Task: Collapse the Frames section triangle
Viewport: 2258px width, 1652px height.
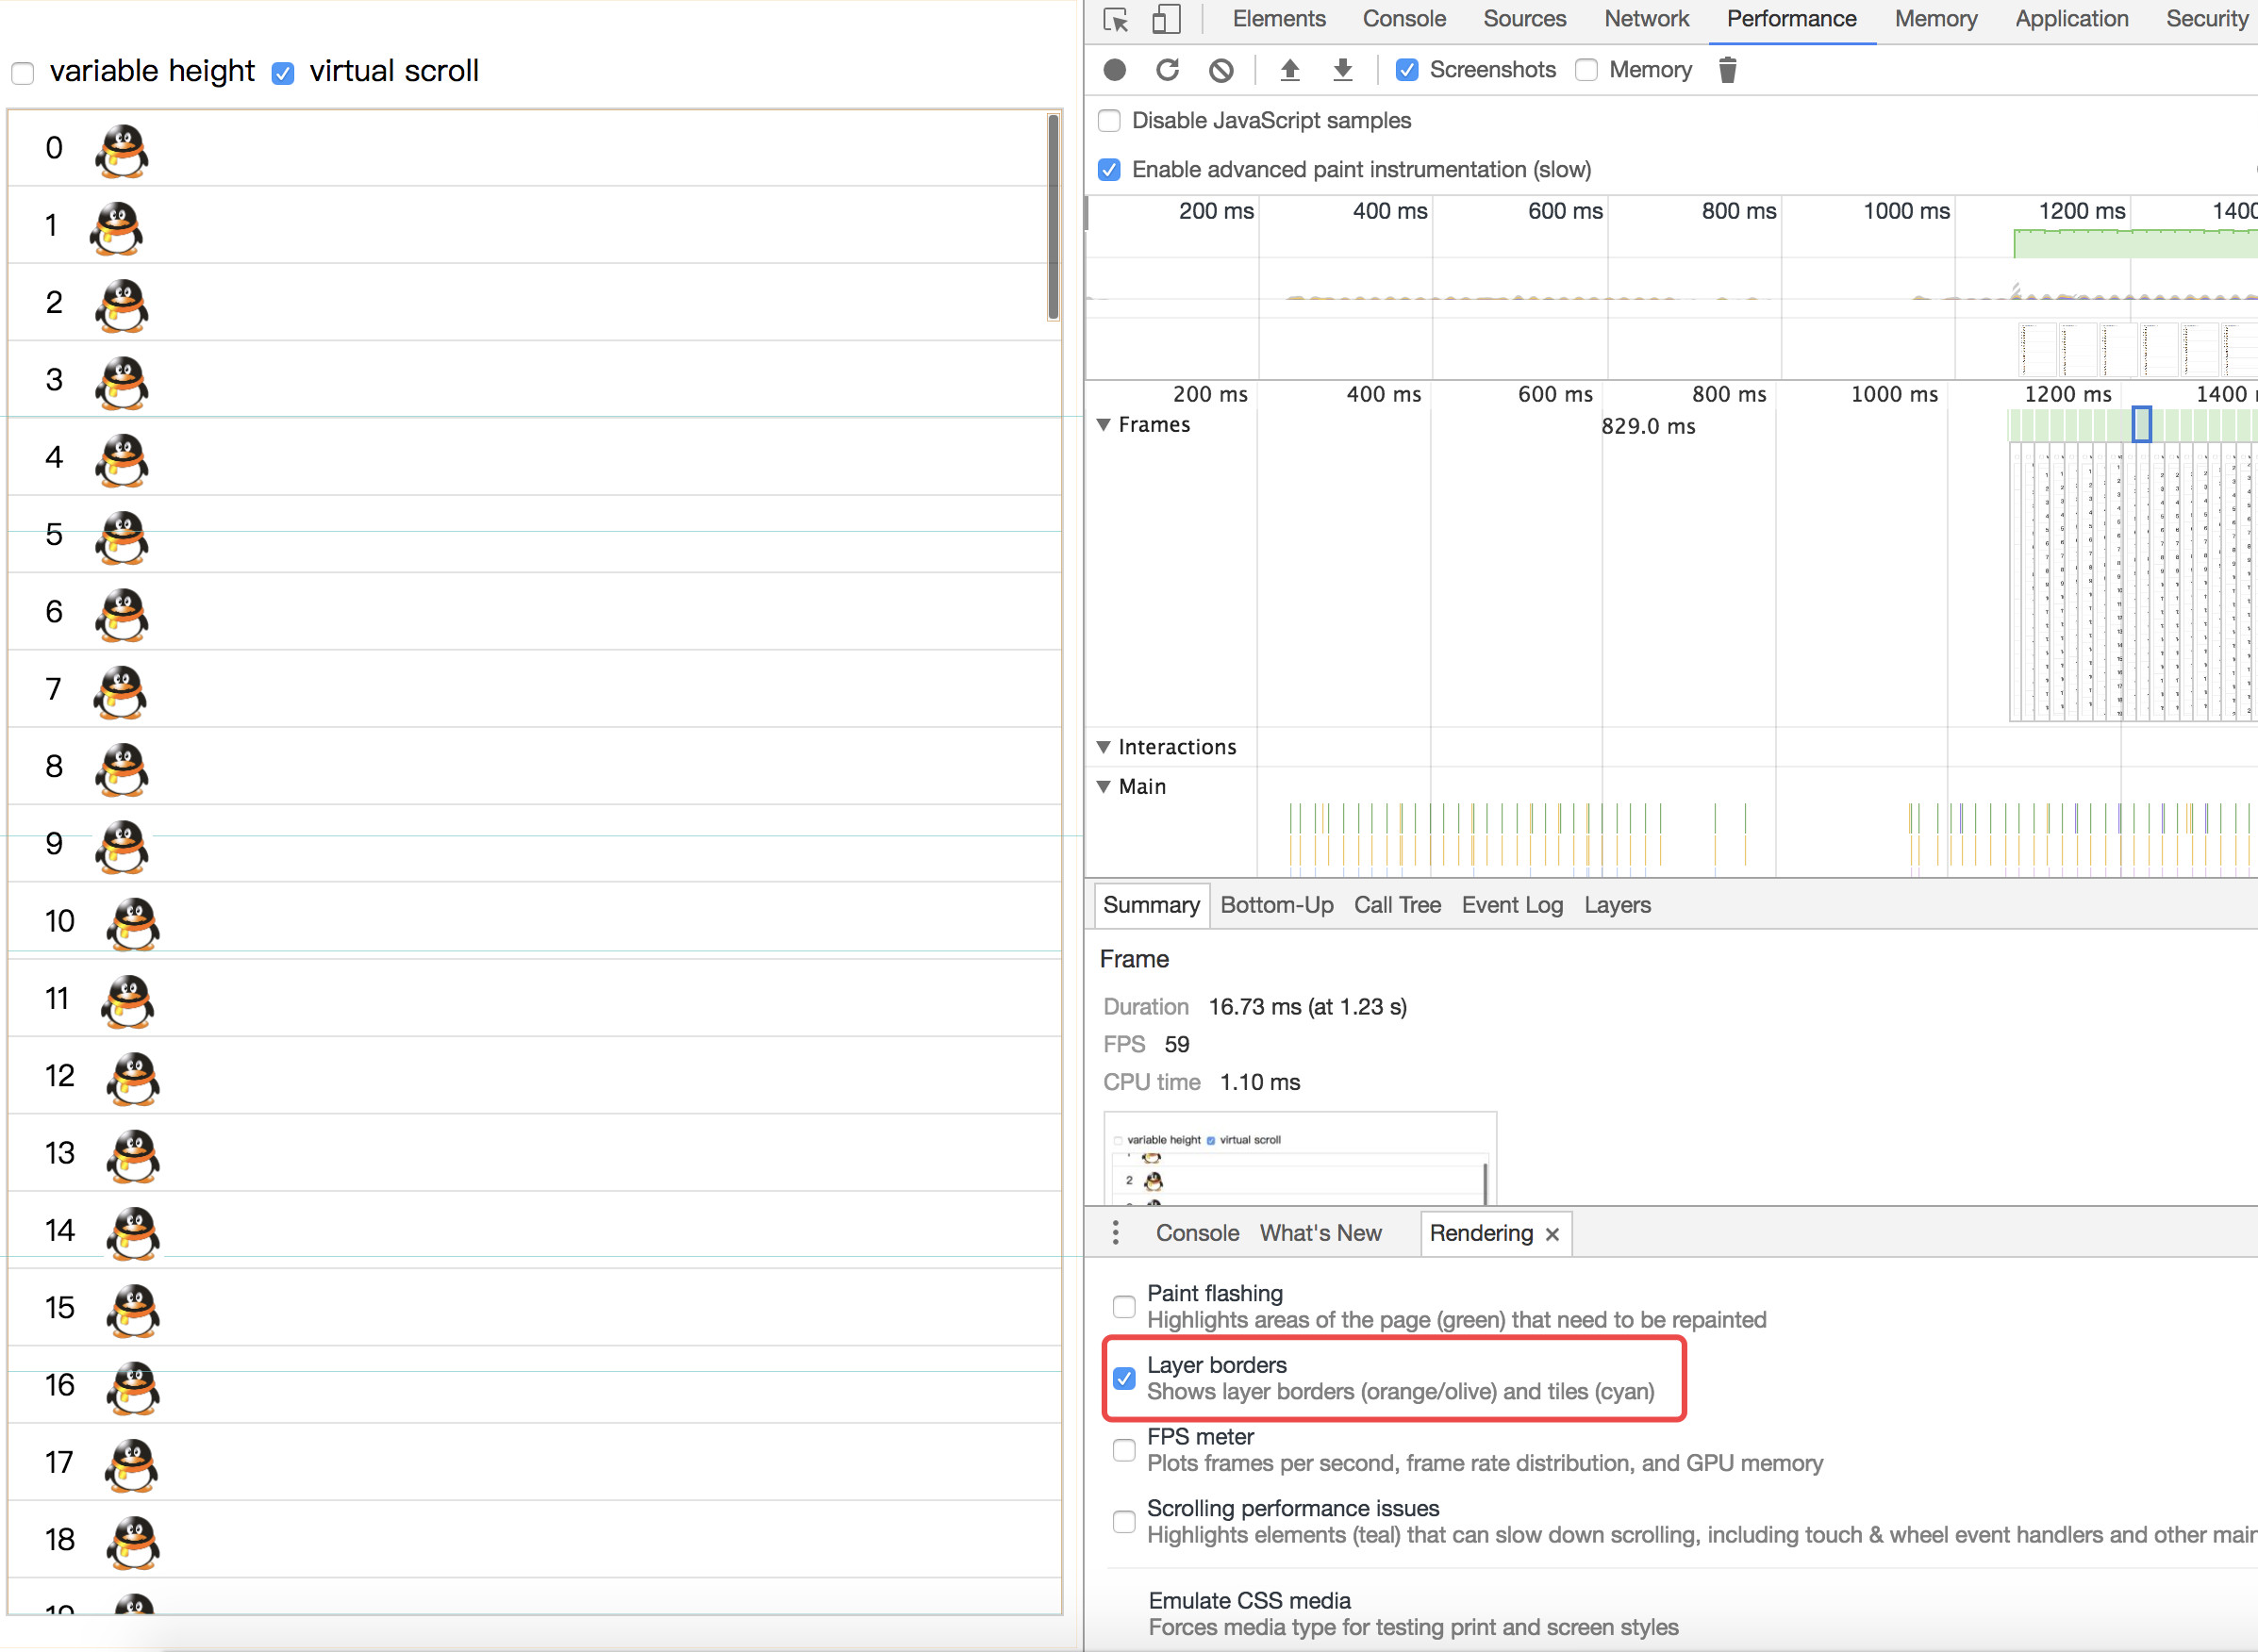Action: click(x=1104, y=425)
